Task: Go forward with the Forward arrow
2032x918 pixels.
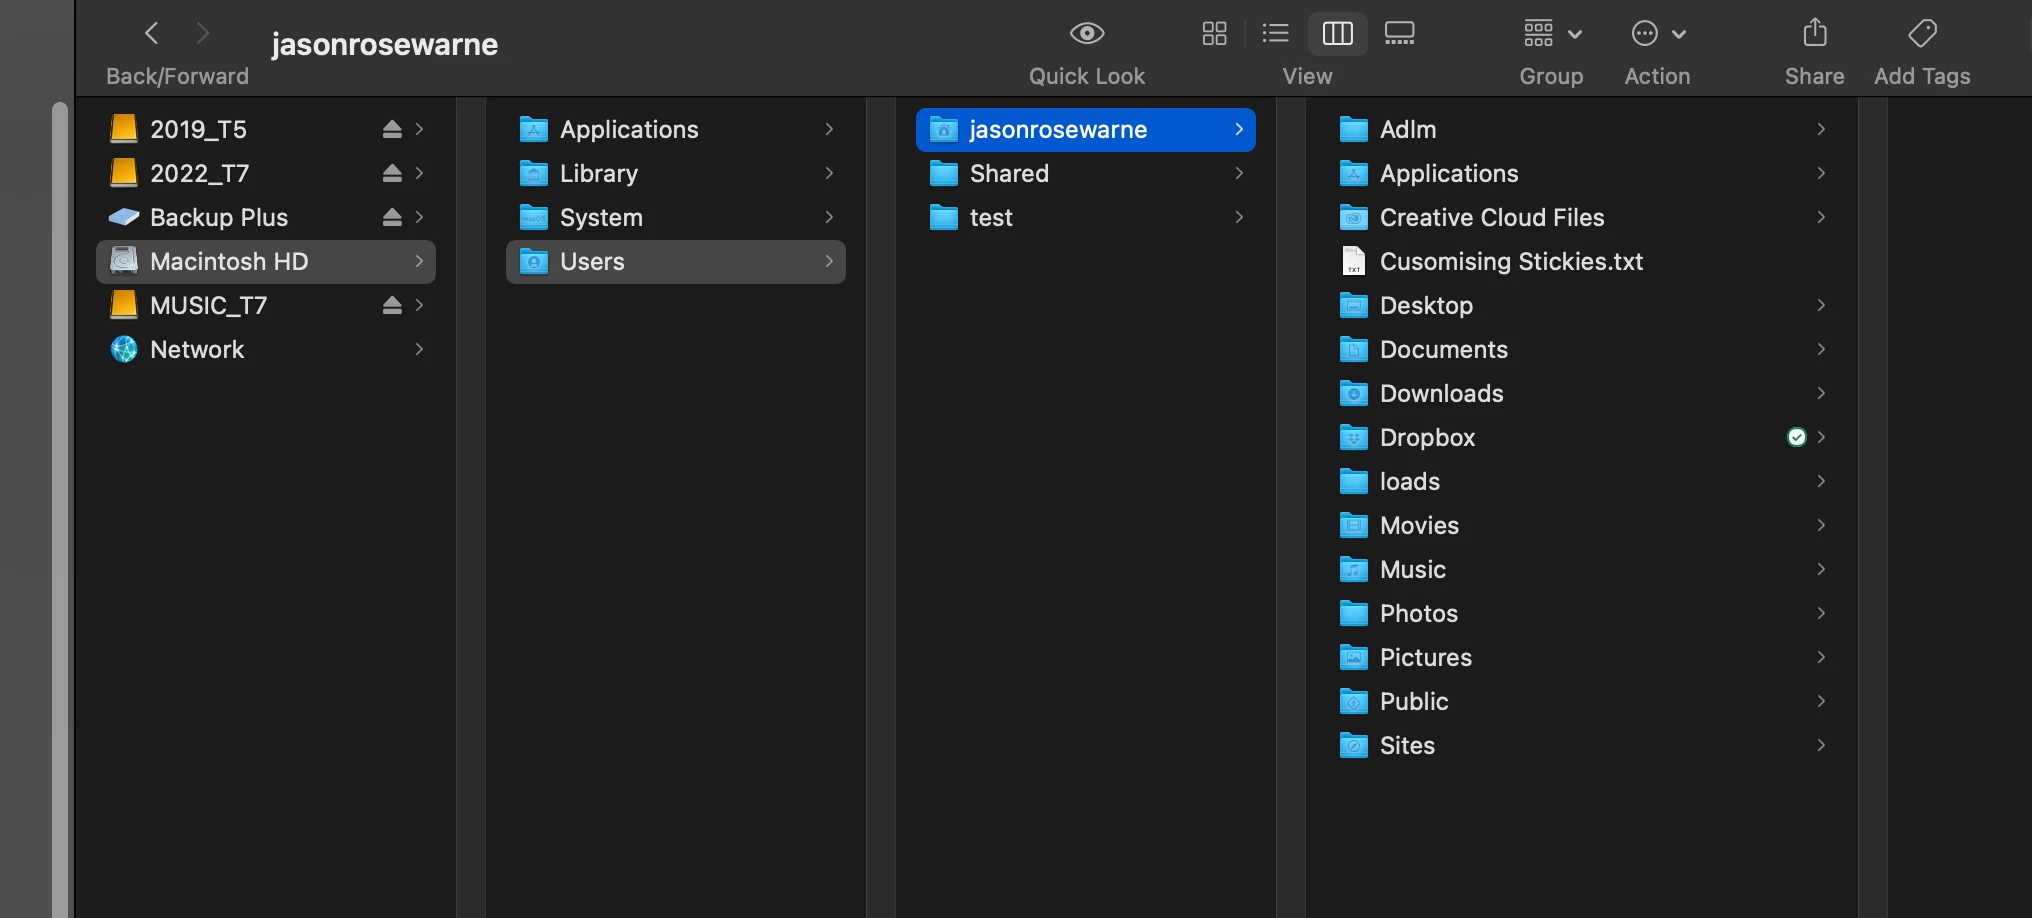Action: (x=202, y=33)
